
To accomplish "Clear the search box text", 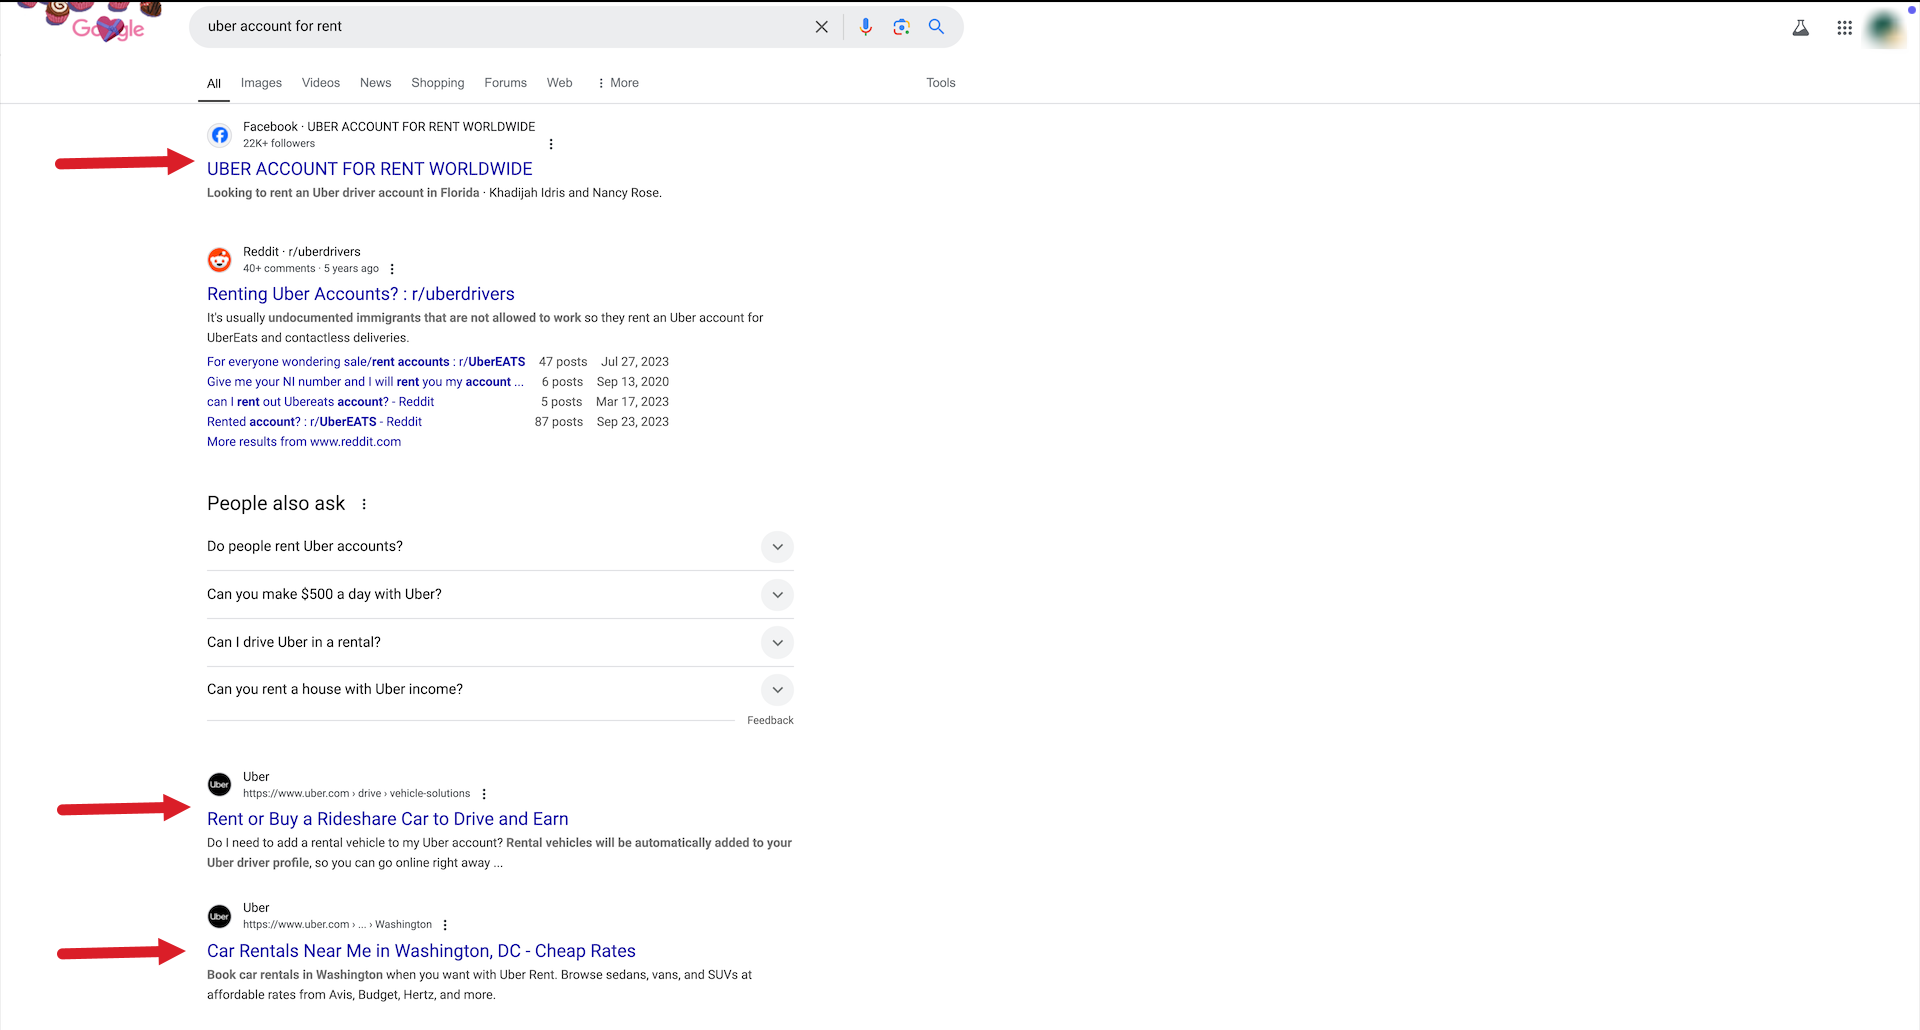I will (x=822, y=27).
